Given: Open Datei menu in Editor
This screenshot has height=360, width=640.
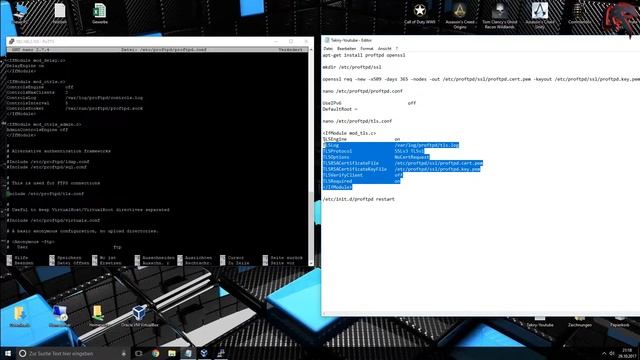Looking at the screenshot, I should click(x=328, y=49).
